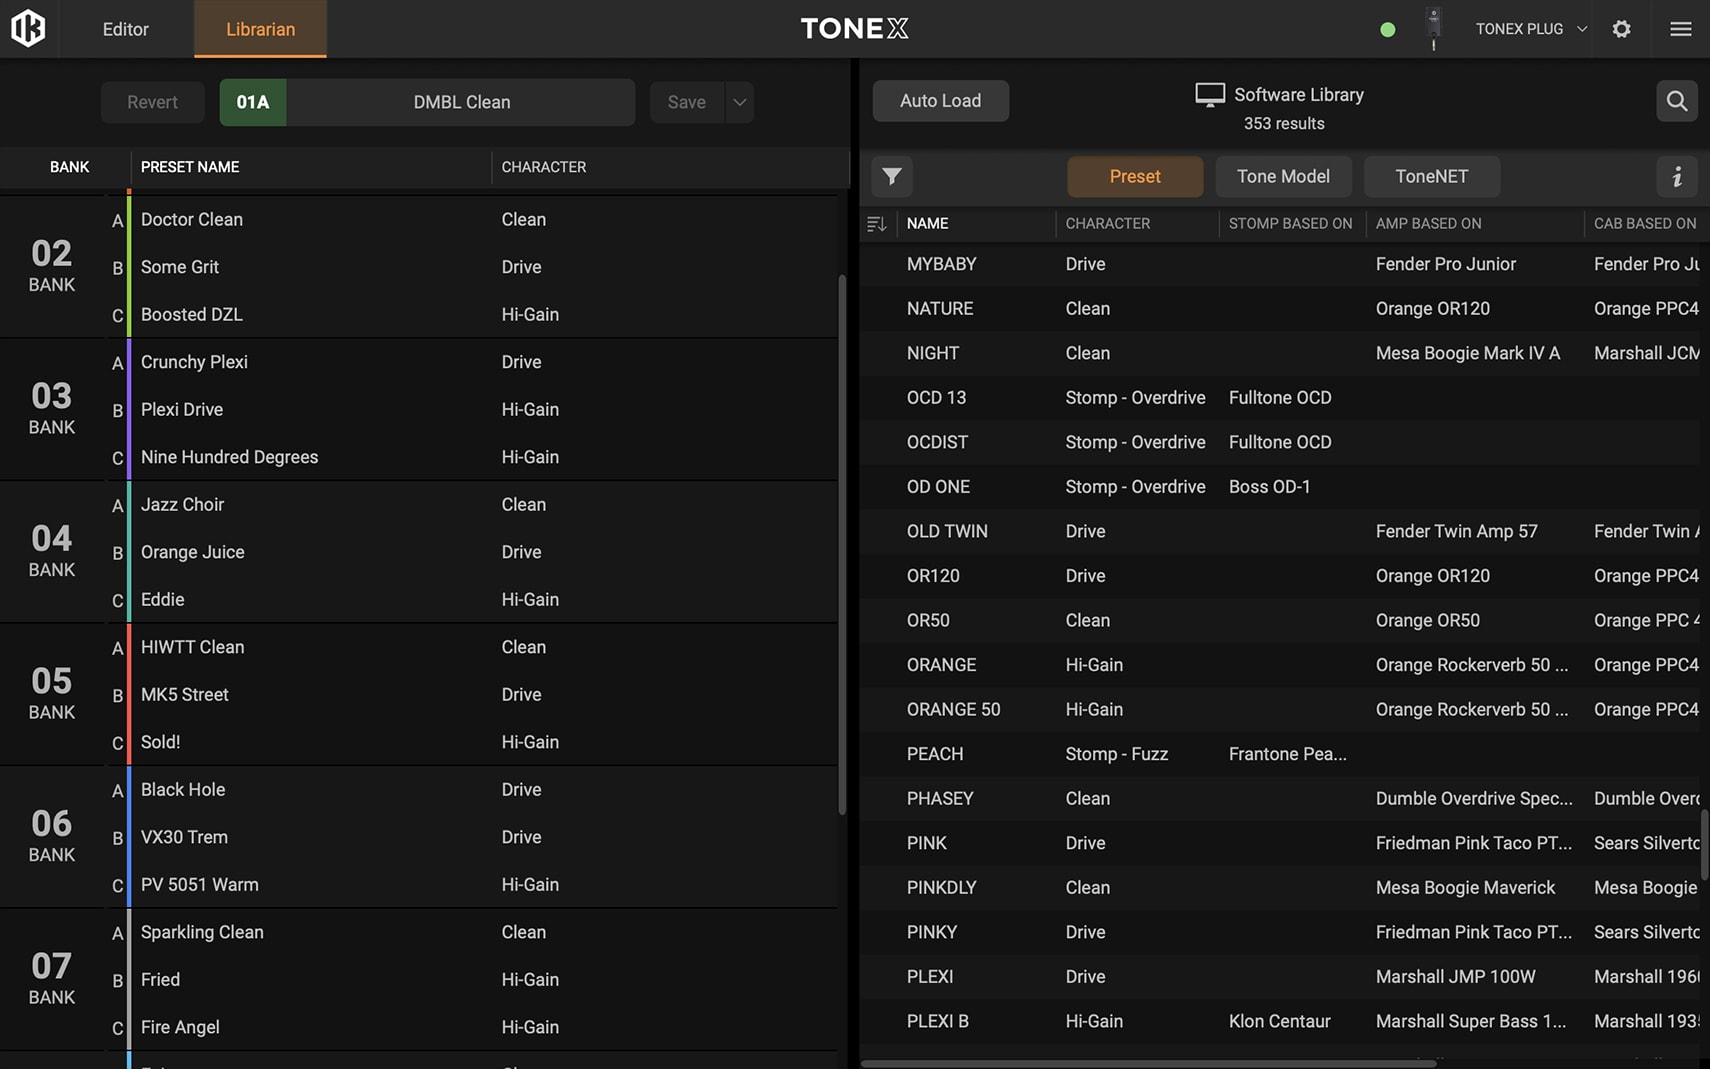Click the preset list vertical scrollbar
Viewport: 1710px width, 1069px height.
click(842, 540)
